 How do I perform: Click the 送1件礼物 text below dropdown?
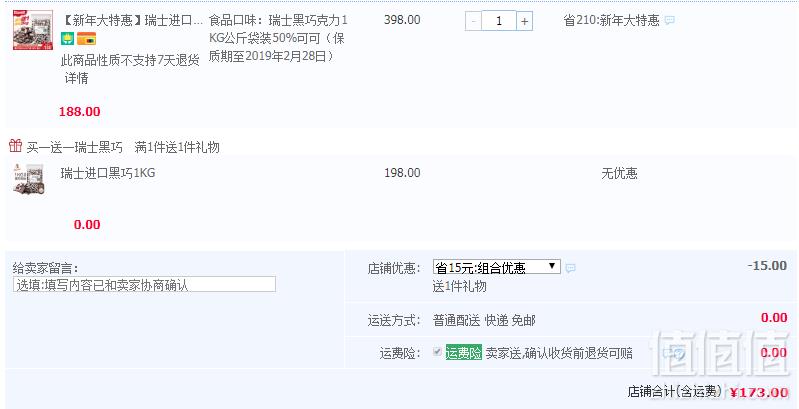[460, 287]
